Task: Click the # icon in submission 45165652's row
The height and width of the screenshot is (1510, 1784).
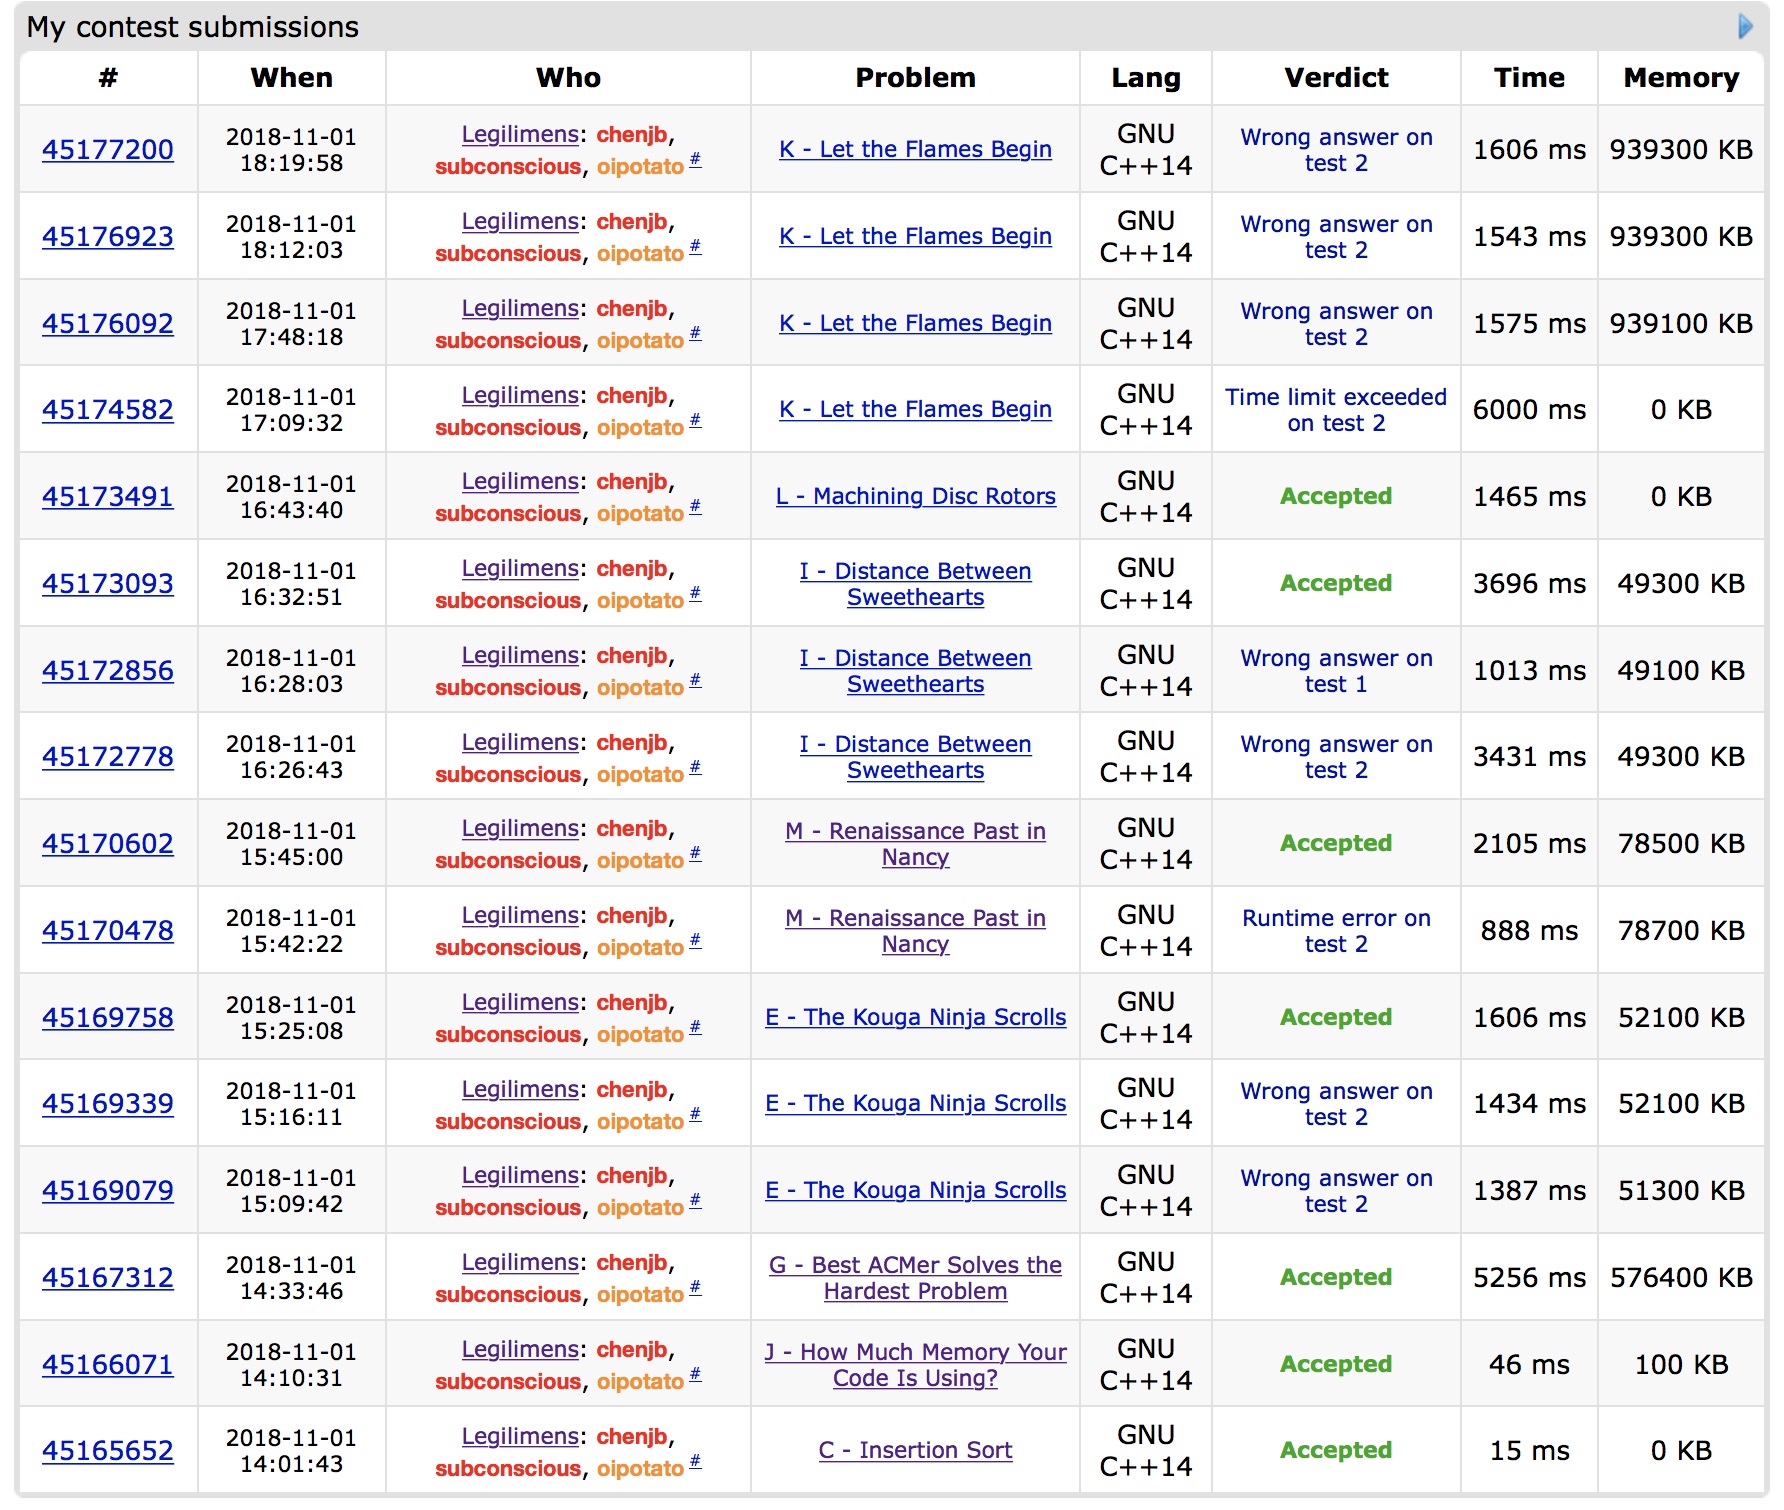Action: point(695,1462)
